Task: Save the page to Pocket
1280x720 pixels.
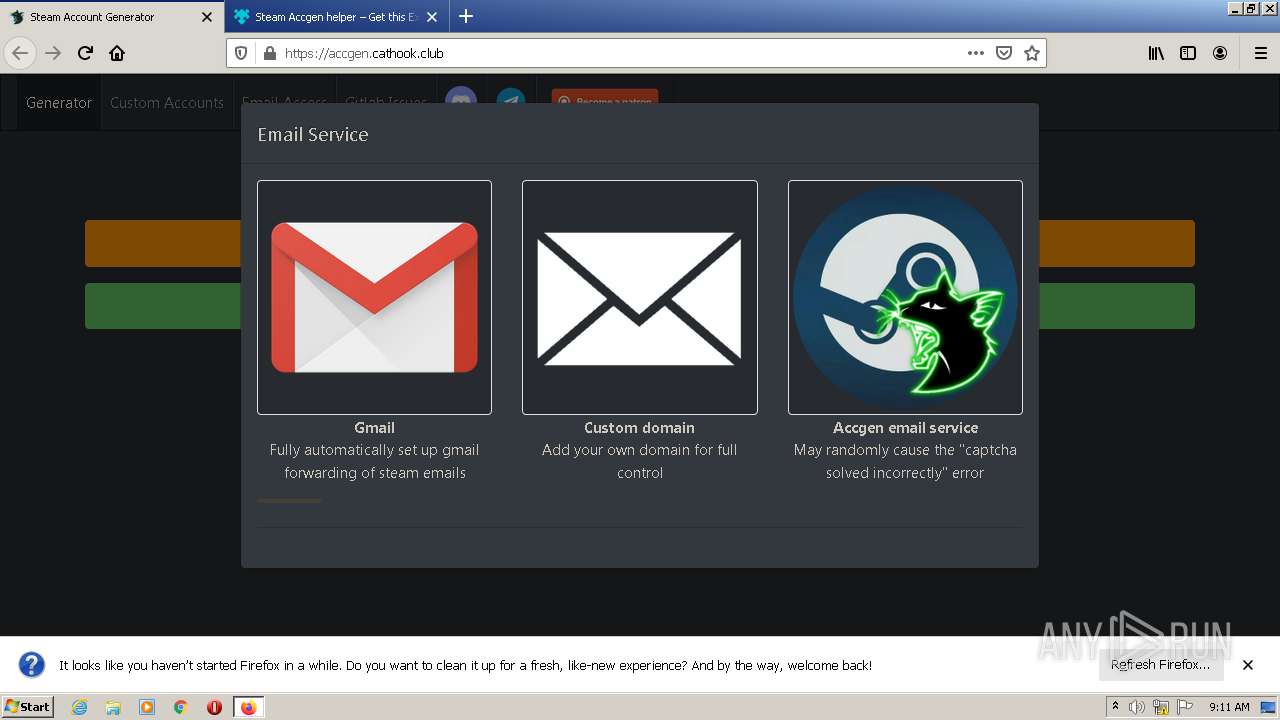Action: (x=1004, y=53)
